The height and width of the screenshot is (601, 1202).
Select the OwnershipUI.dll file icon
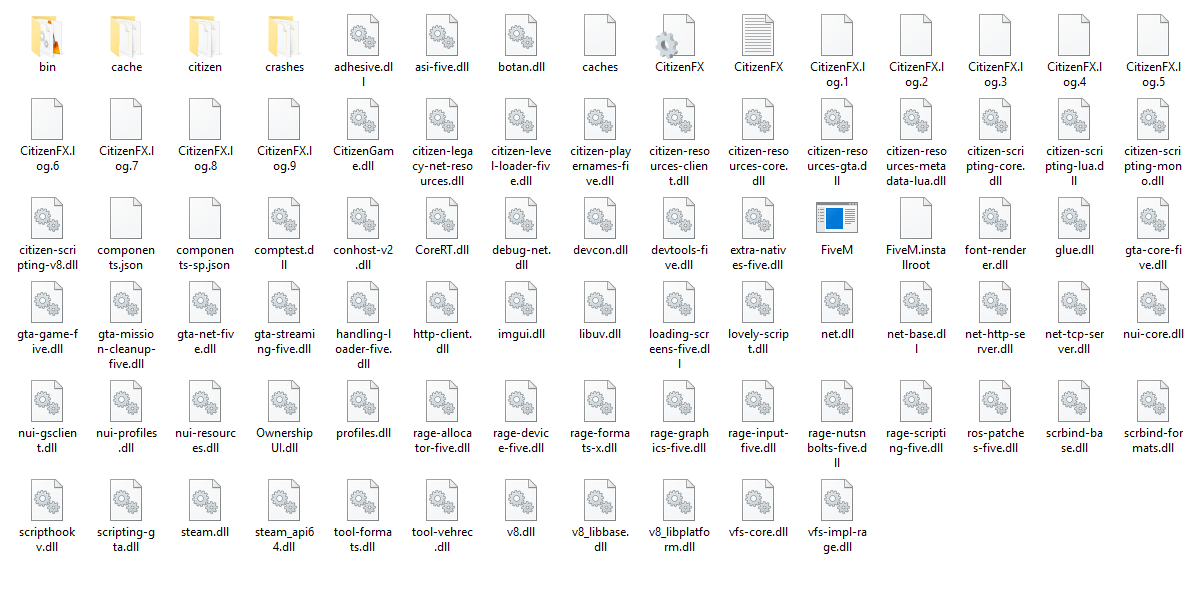coord(285,401)
